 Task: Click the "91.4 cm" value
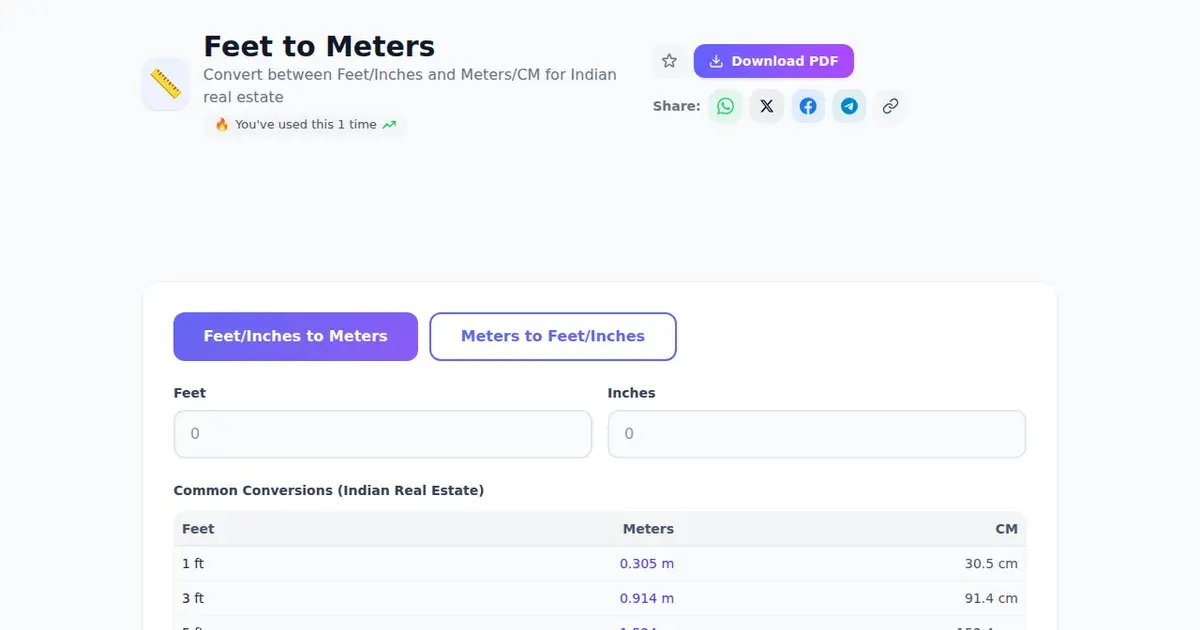click(991, 598)
